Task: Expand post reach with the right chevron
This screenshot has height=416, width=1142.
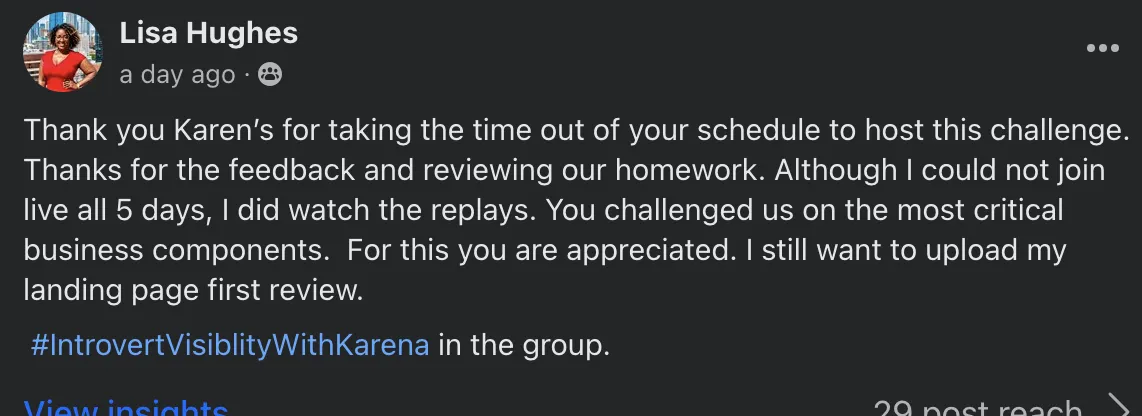Action: 1118,407
